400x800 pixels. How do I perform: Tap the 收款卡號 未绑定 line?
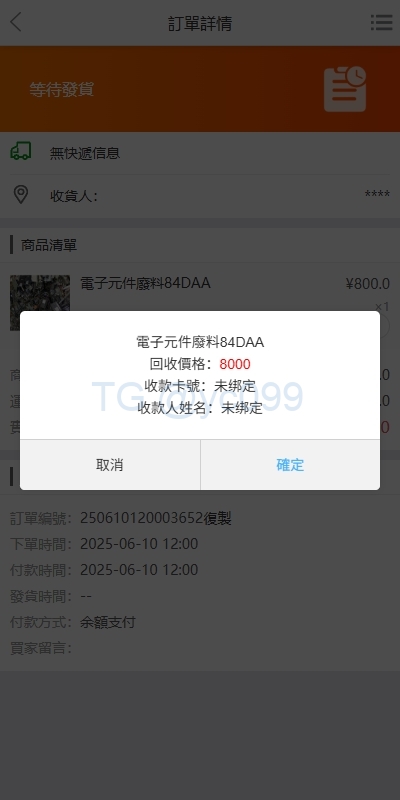click(x=200, y=386)
